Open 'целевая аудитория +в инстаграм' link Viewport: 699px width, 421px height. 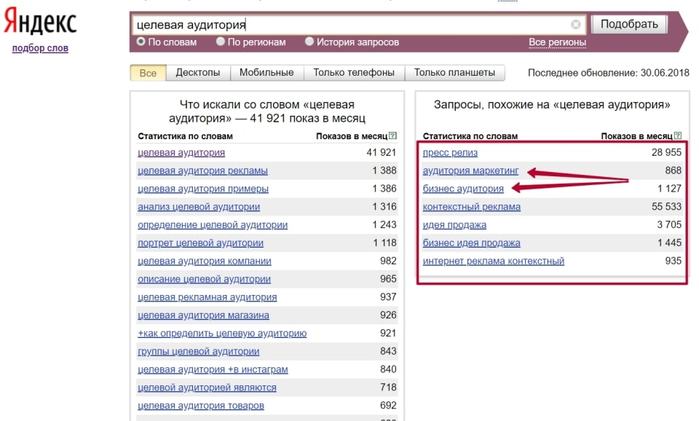[213, 370]
